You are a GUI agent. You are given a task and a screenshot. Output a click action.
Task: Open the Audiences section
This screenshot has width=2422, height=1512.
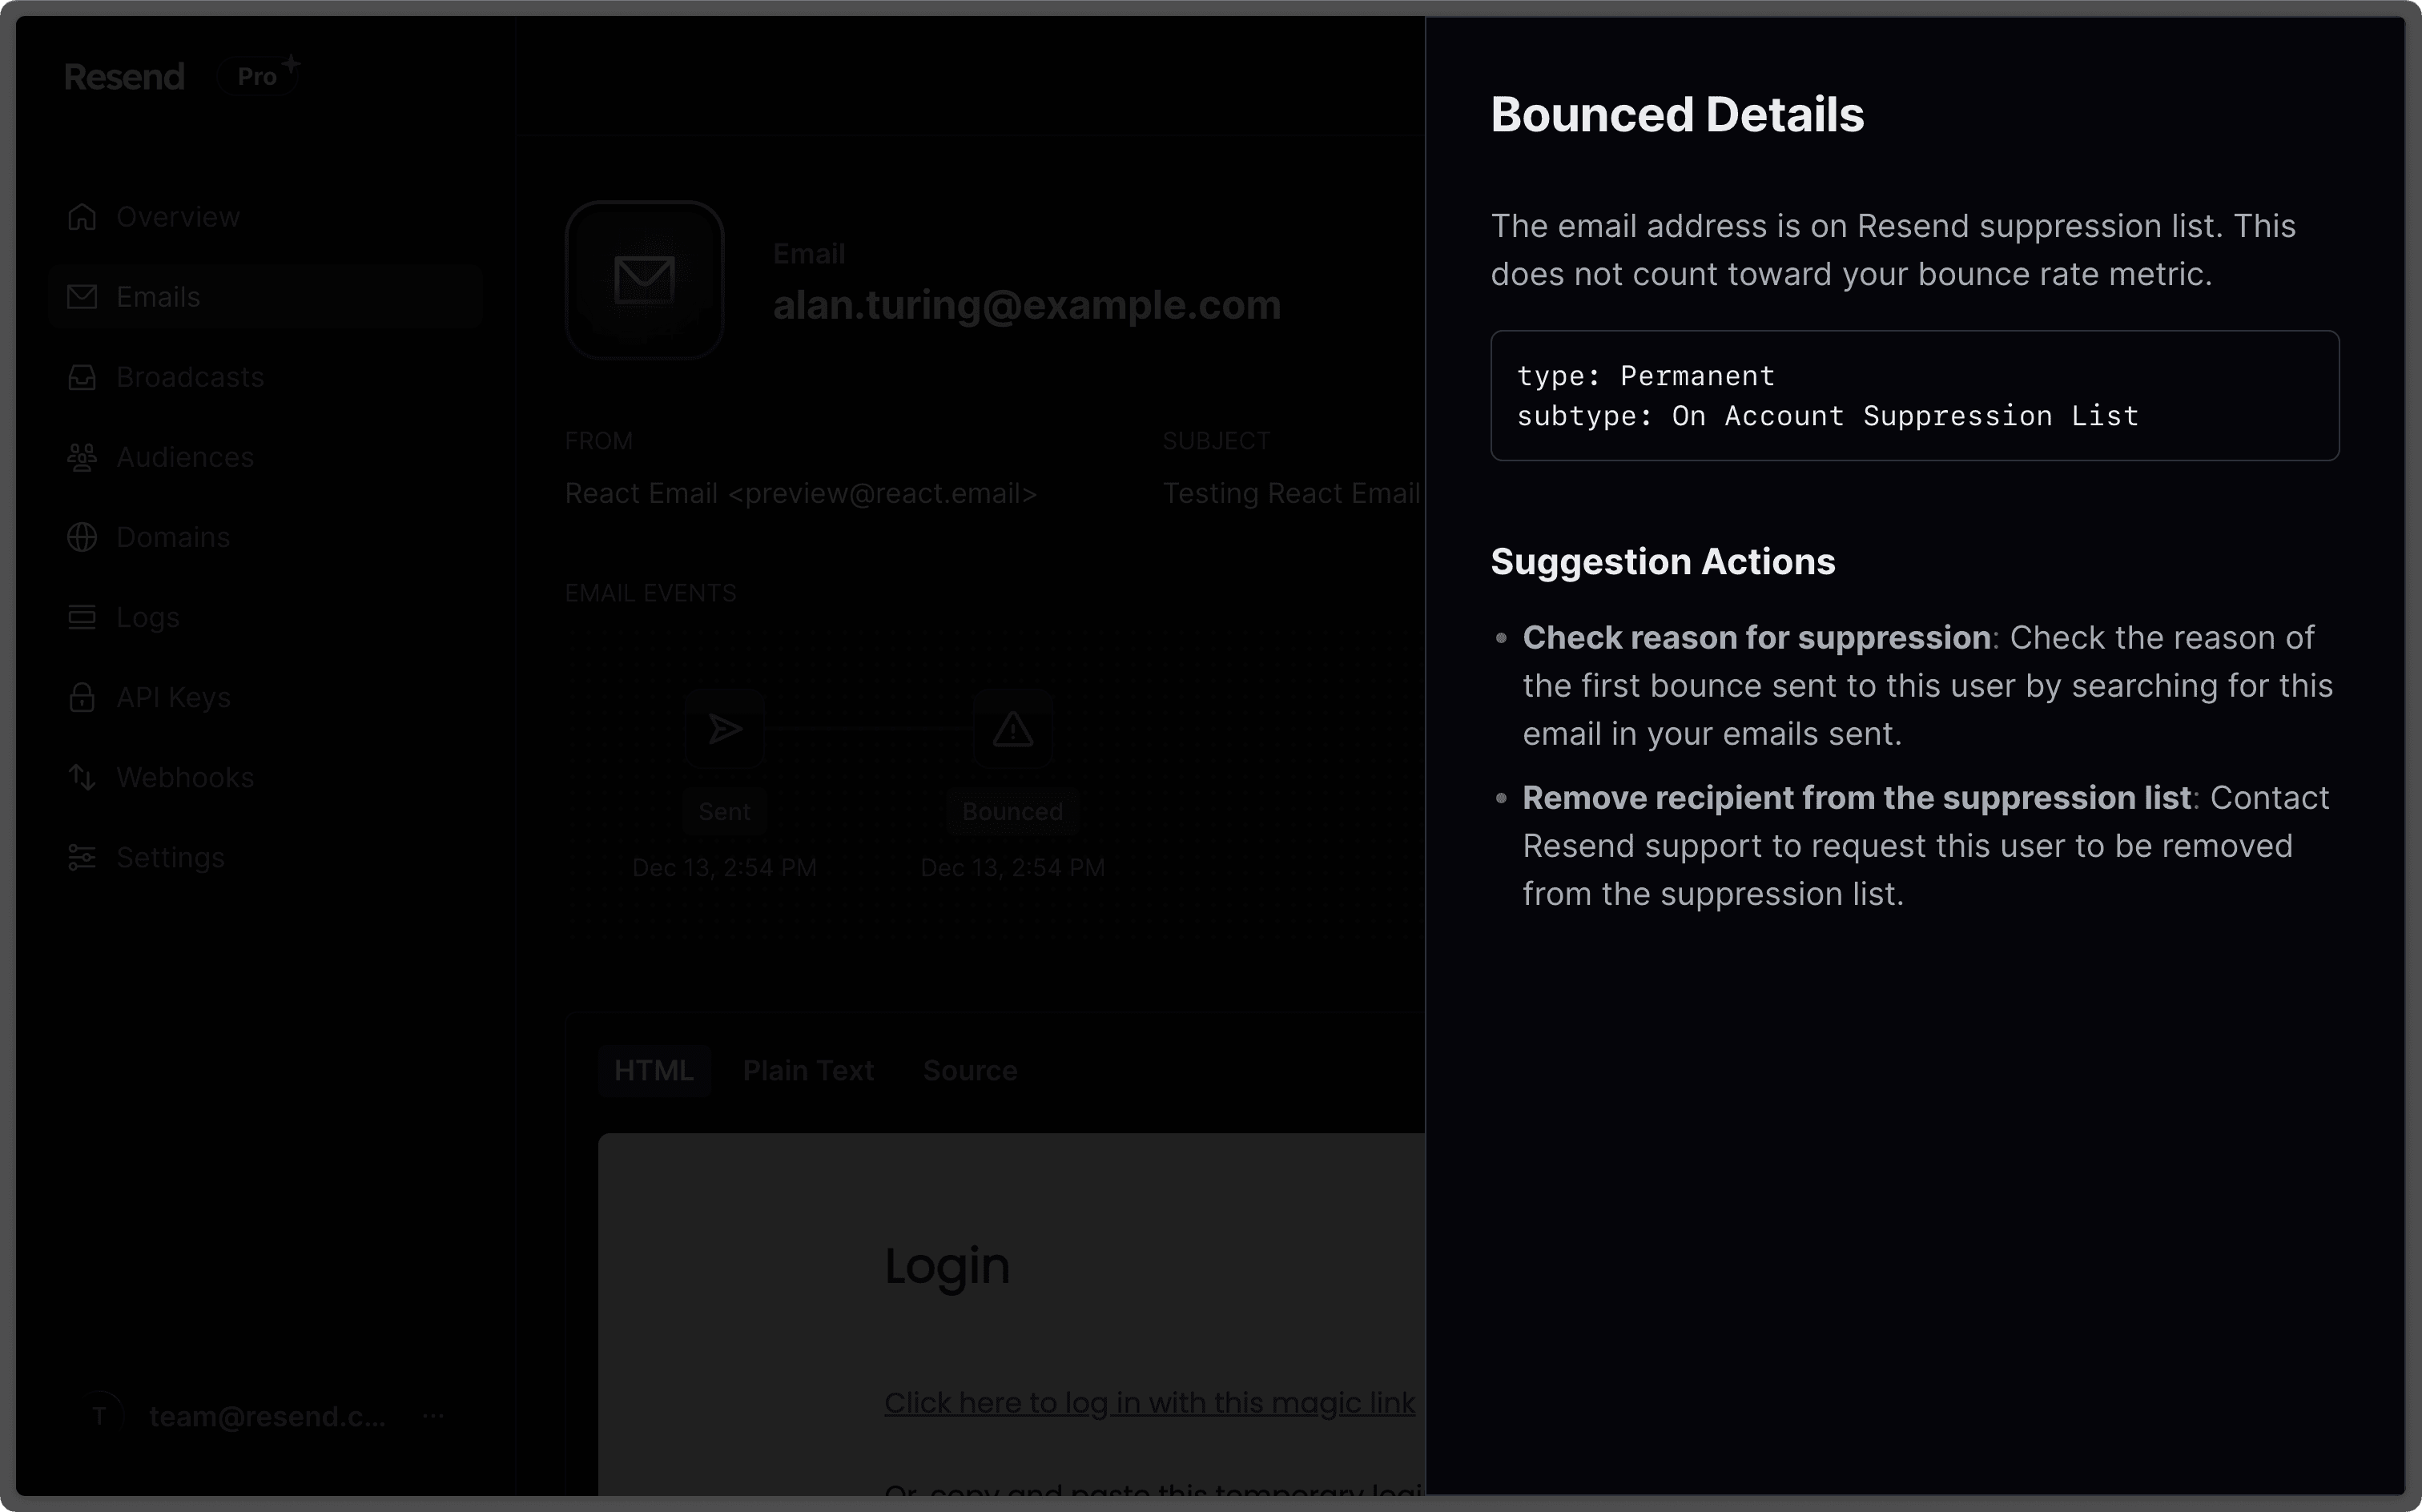(x=185, y=457)
